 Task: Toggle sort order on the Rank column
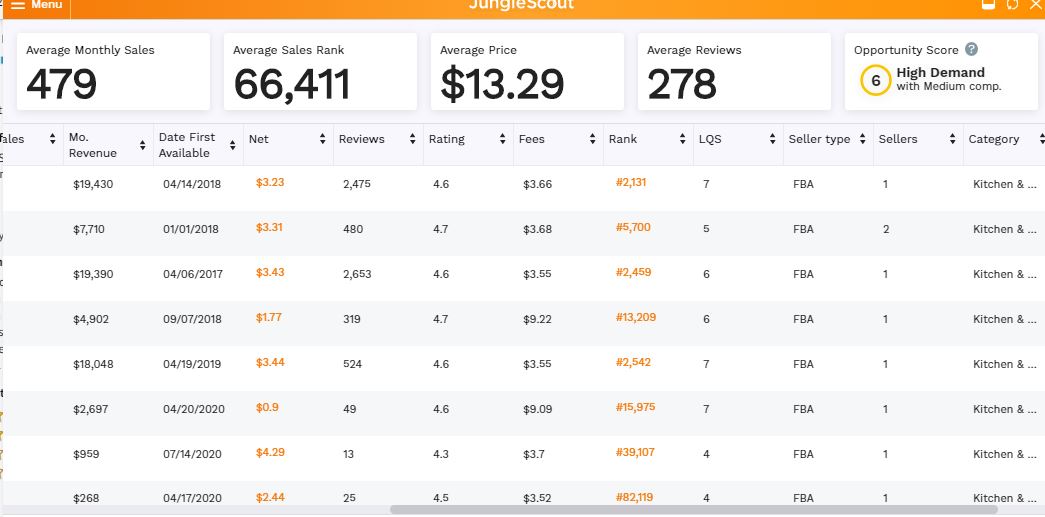[682, 139]
